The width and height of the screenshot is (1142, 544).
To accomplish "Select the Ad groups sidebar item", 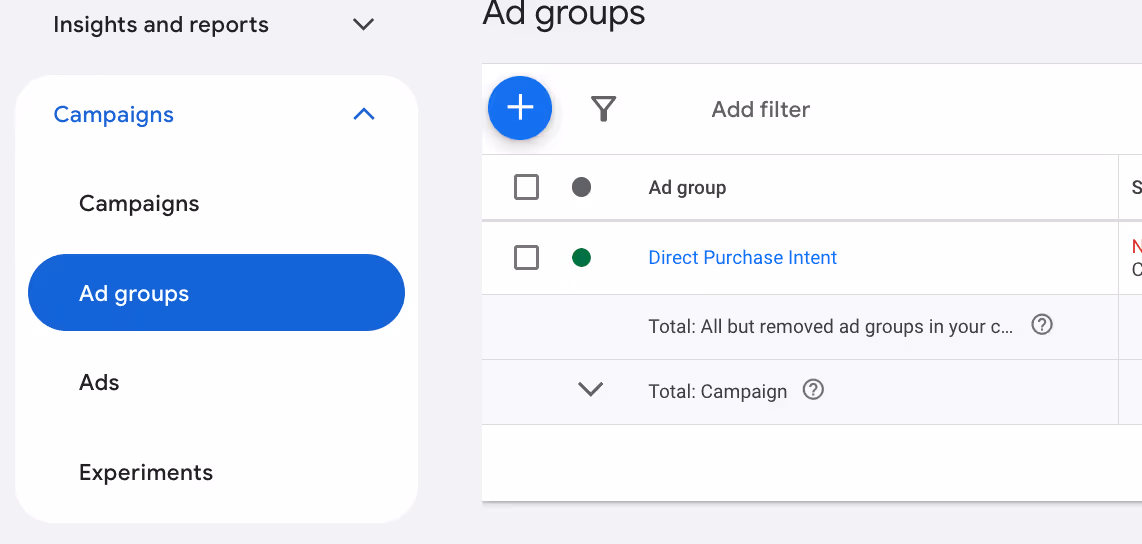I will 216,293.
